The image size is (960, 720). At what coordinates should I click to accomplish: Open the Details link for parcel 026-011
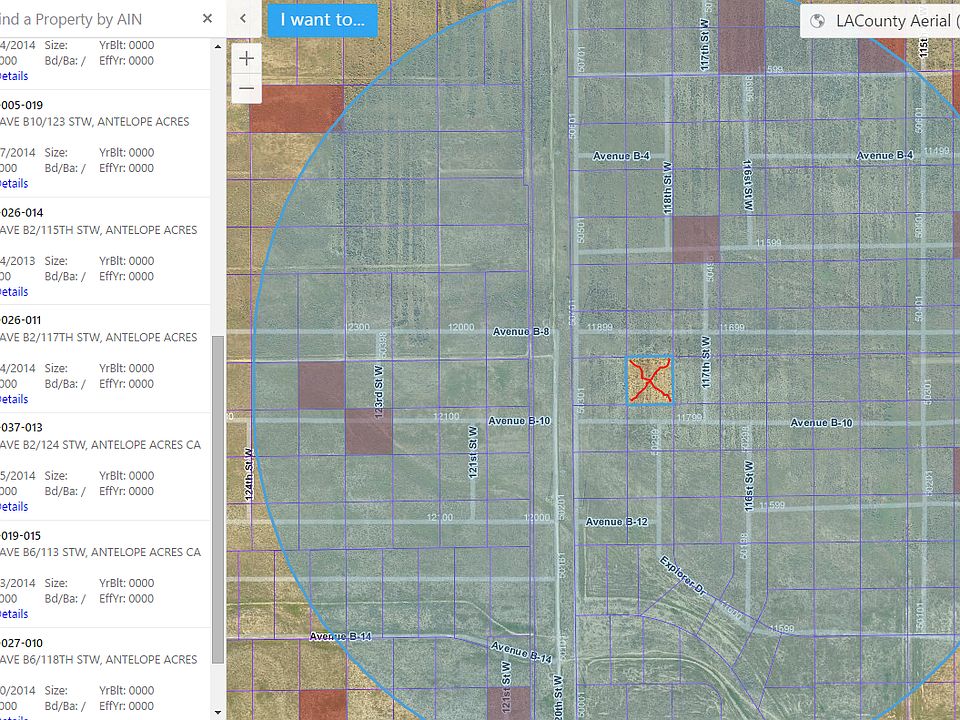coord(13,399)
